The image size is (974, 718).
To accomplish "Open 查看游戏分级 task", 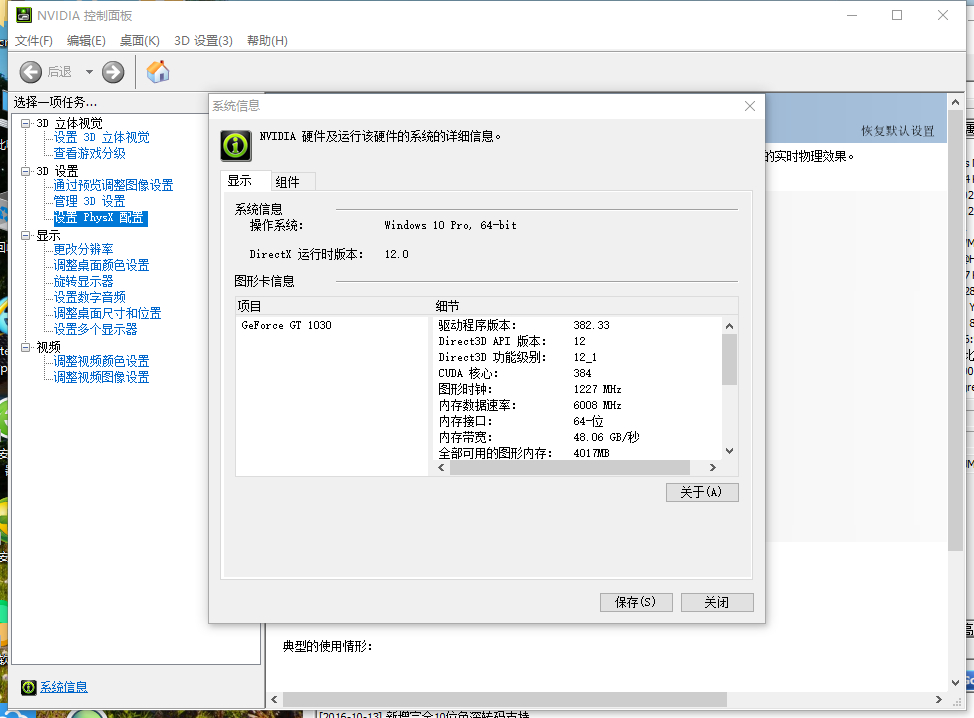I will pyautogui.click(x=89, y=153).
